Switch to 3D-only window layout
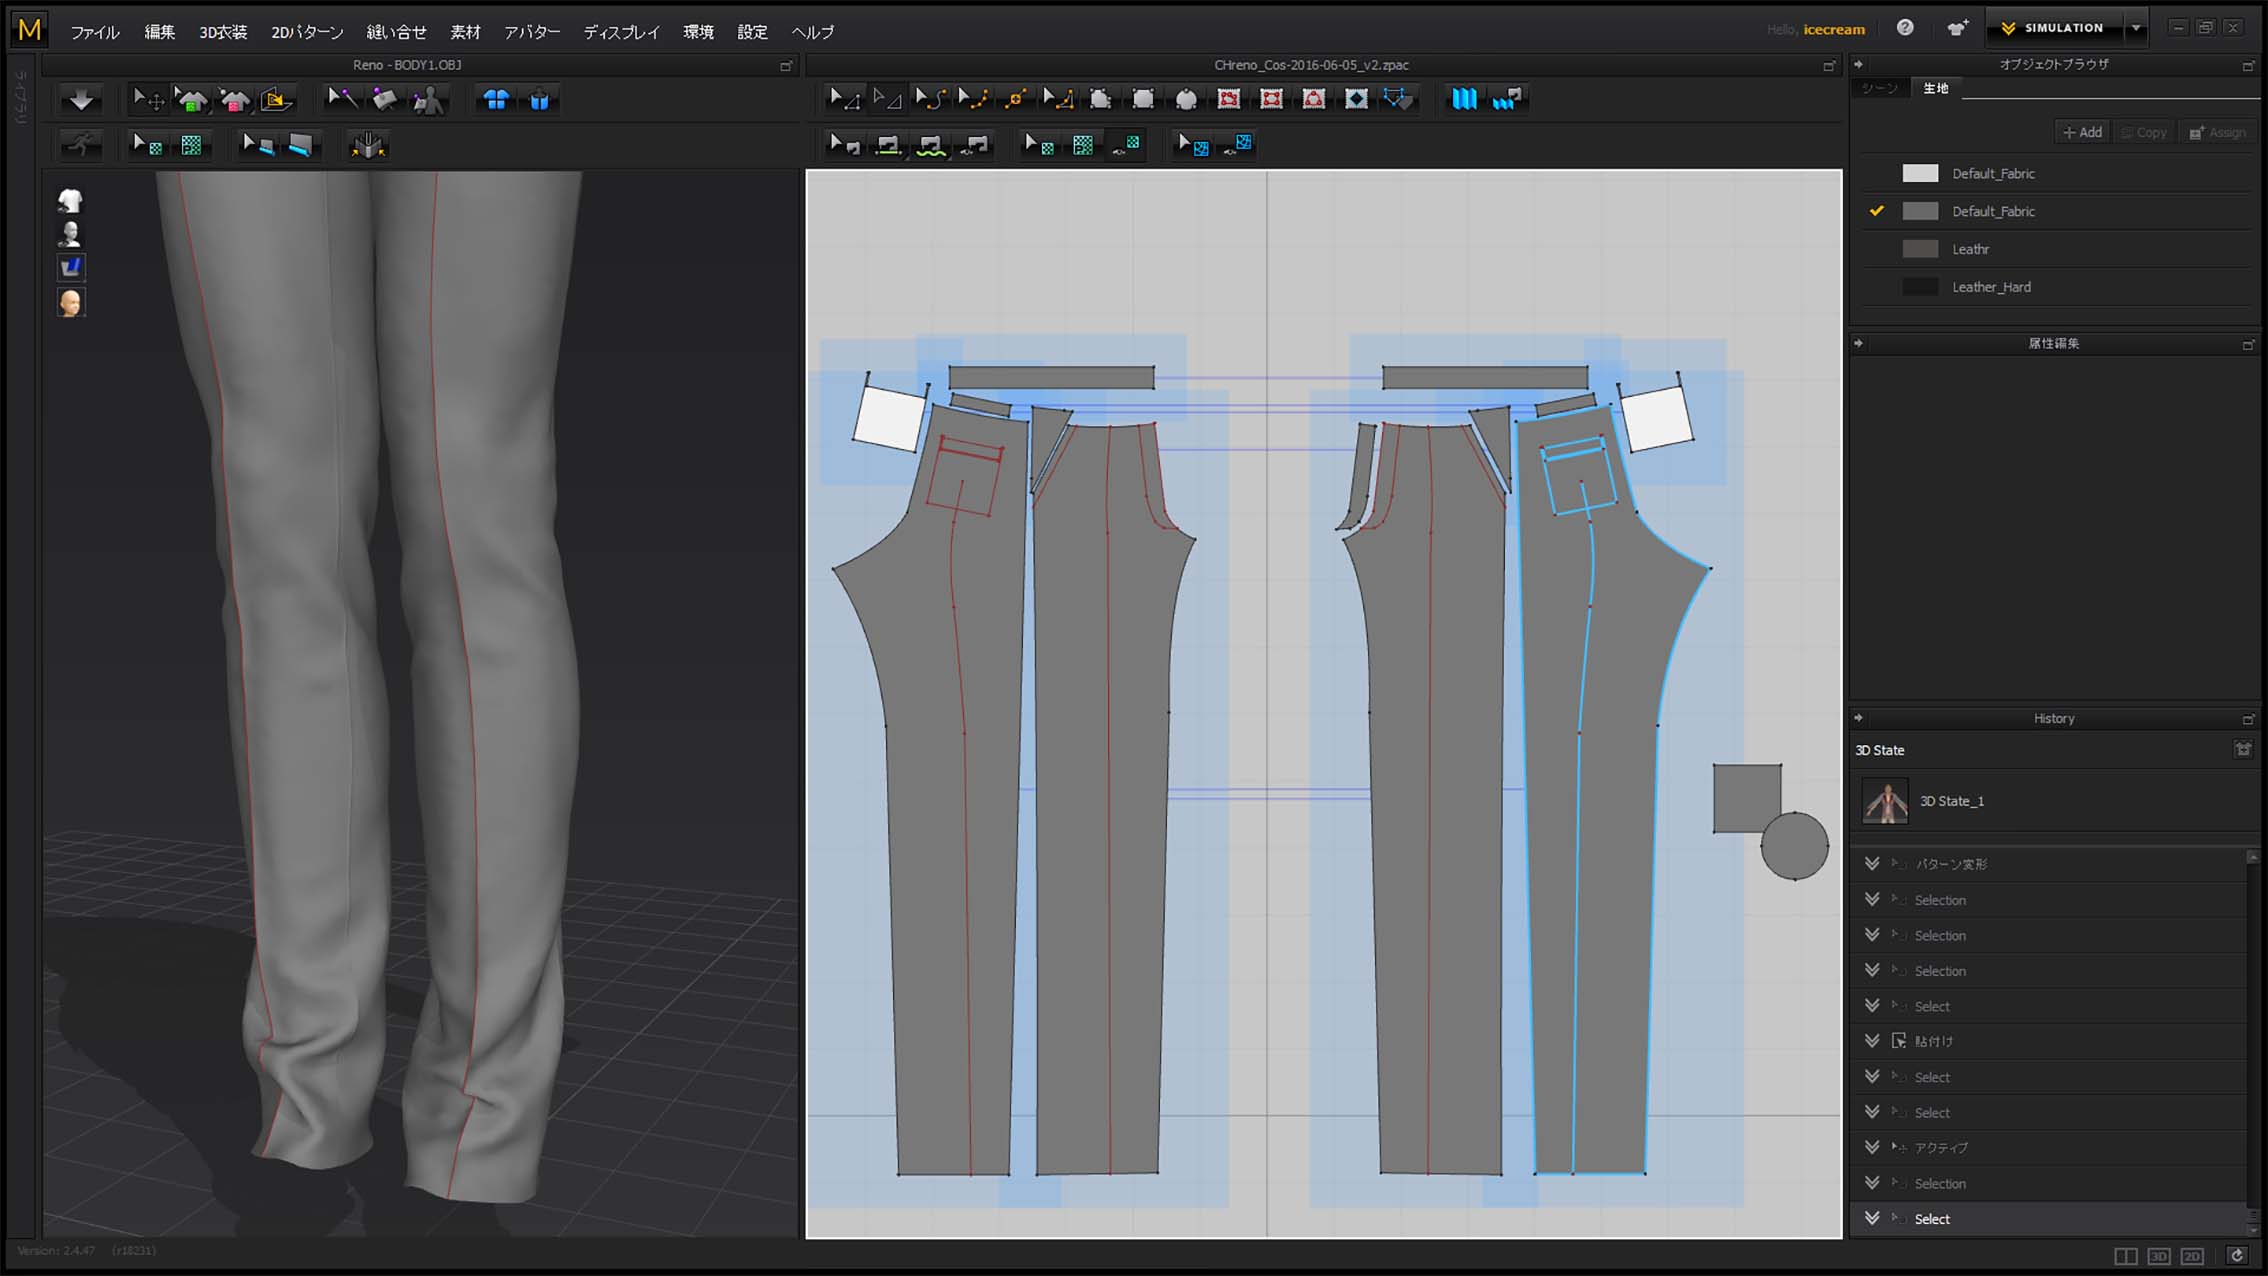The image size is (2268, 1276). click(x=2159, y=1256)
